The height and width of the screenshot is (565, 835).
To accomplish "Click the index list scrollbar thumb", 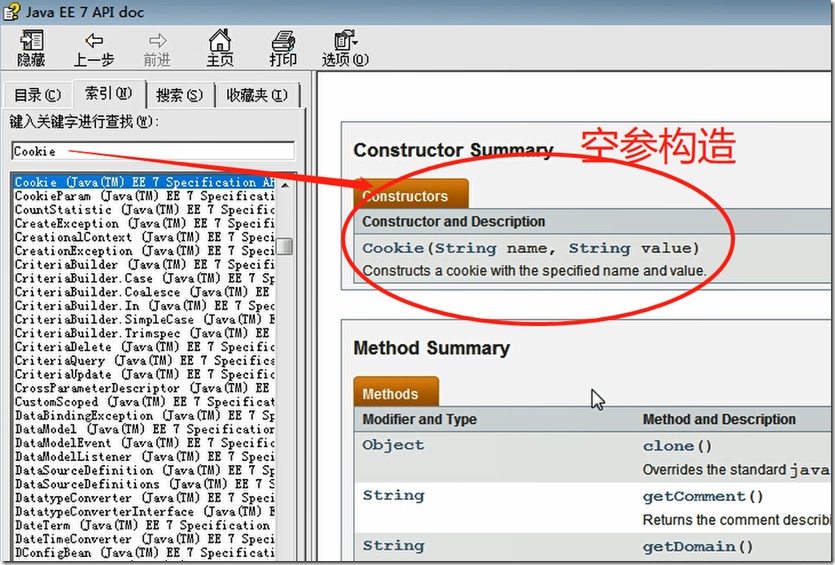I will (x=285, y=246).
